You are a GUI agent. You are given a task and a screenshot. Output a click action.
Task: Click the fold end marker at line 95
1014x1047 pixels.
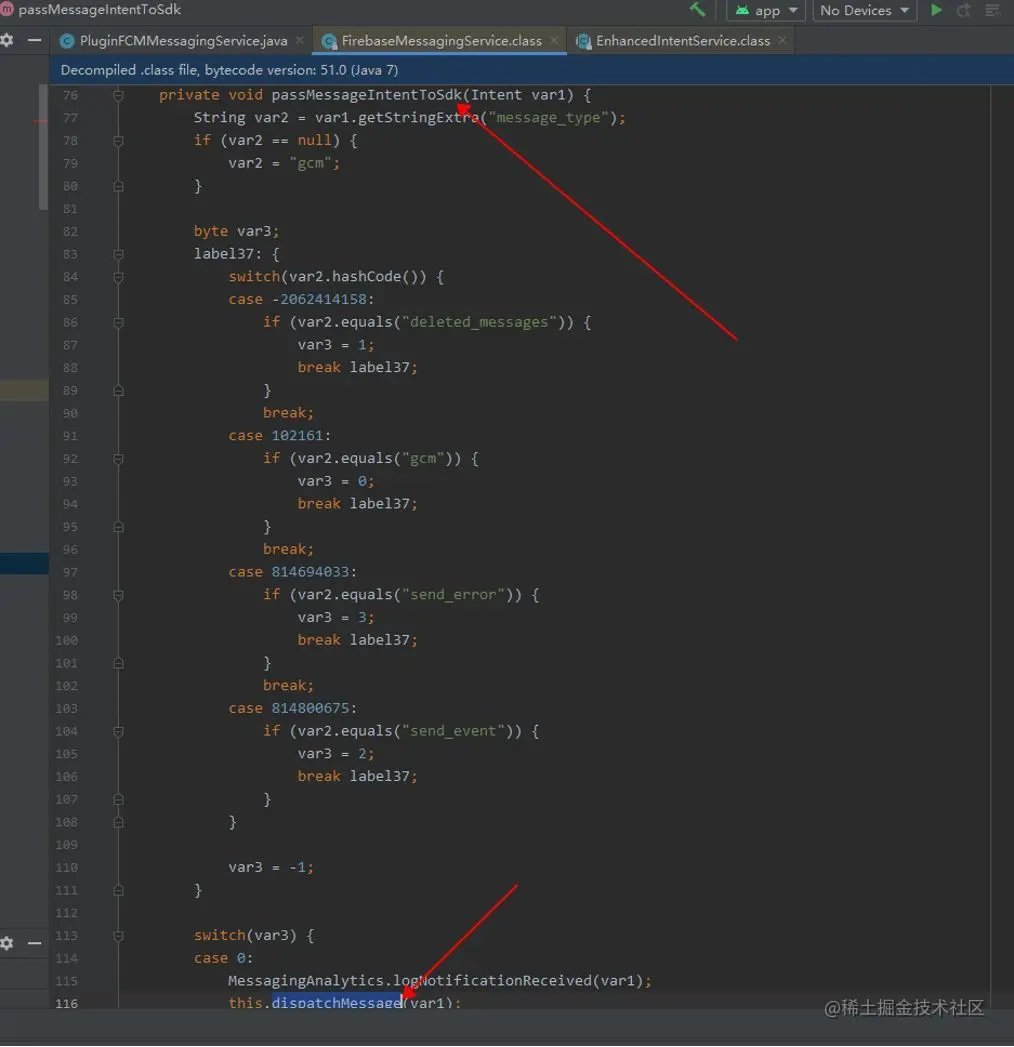118,527
